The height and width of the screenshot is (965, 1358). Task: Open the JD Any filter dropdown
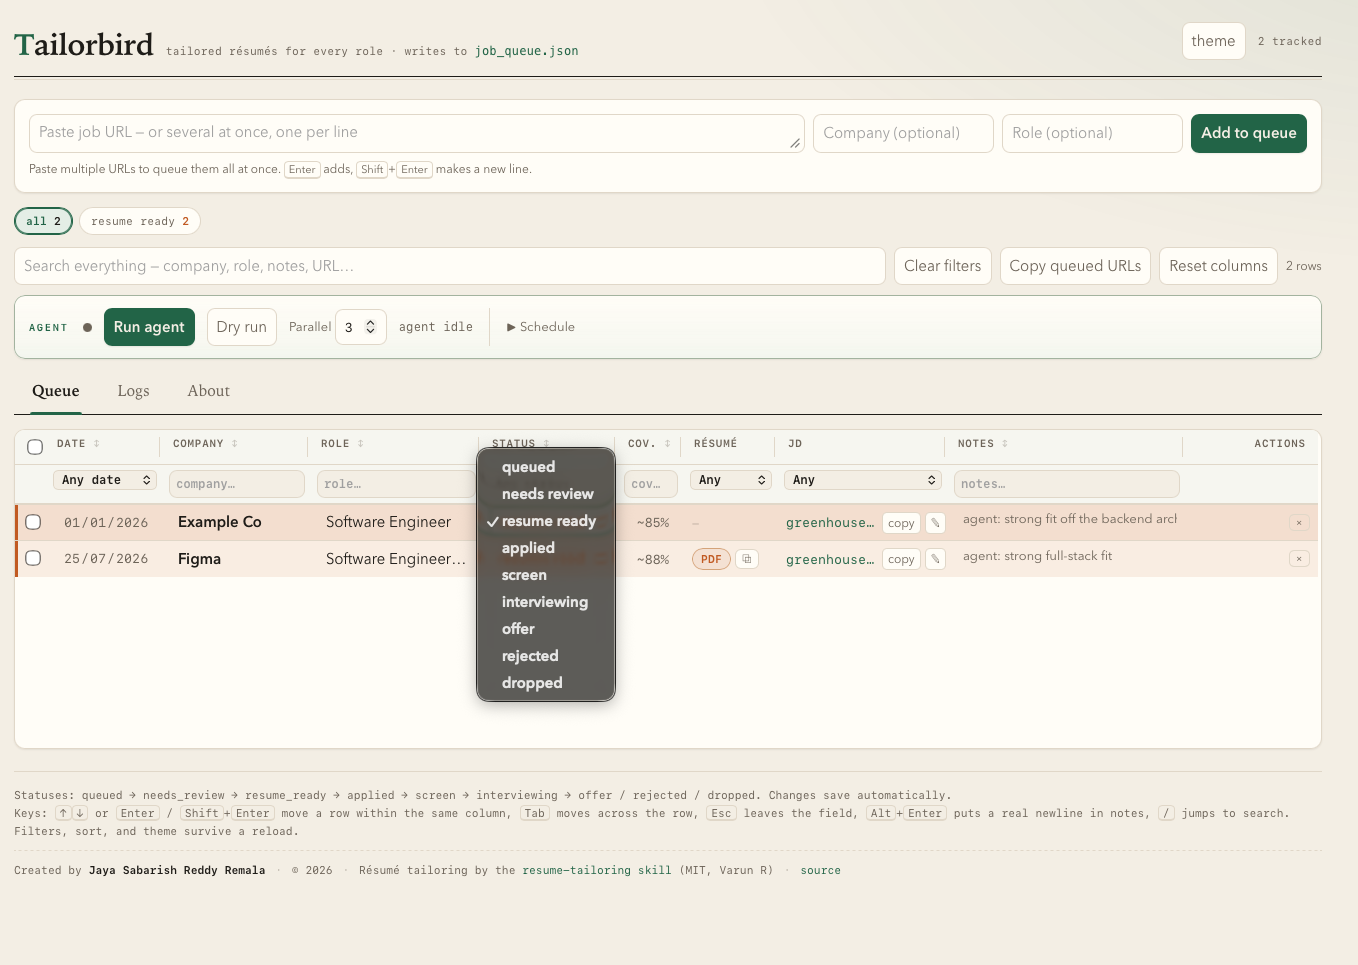pos(863,480)
